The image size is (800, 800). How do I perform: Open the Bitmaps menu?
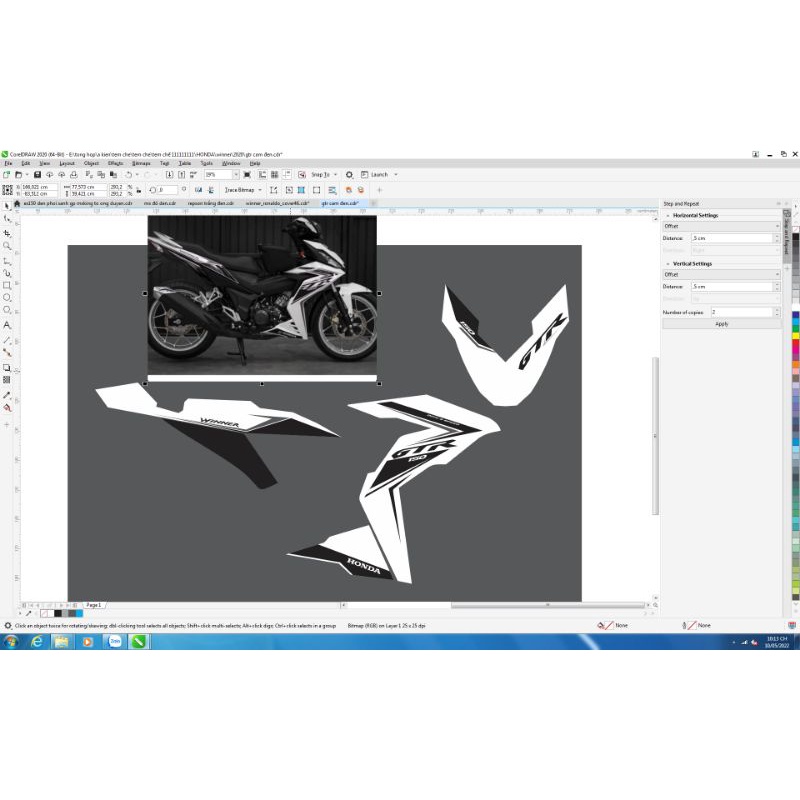[141, 163]
